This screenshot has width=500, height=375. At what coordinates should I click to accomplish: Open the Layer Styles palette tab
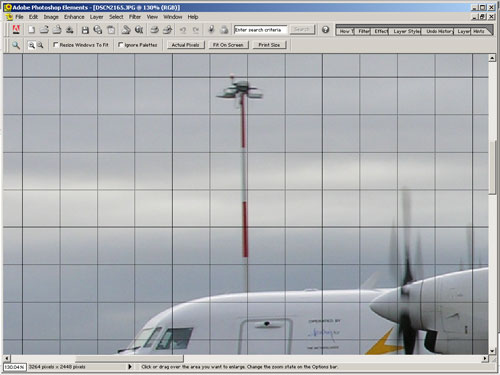coord(406,31)
